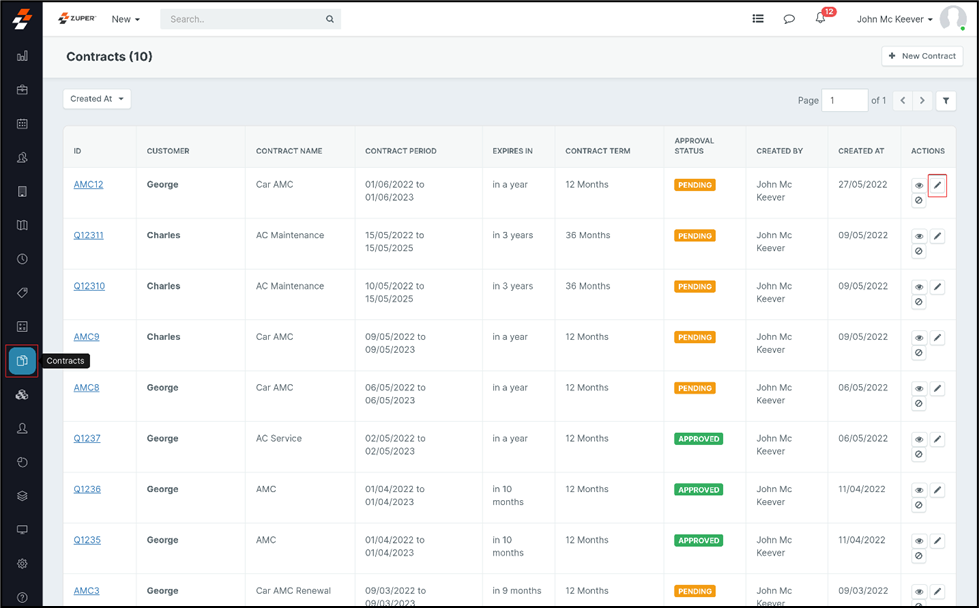979x608 pixels.
Task: Open the Q12310 contract link
Action: pos(89,286)
